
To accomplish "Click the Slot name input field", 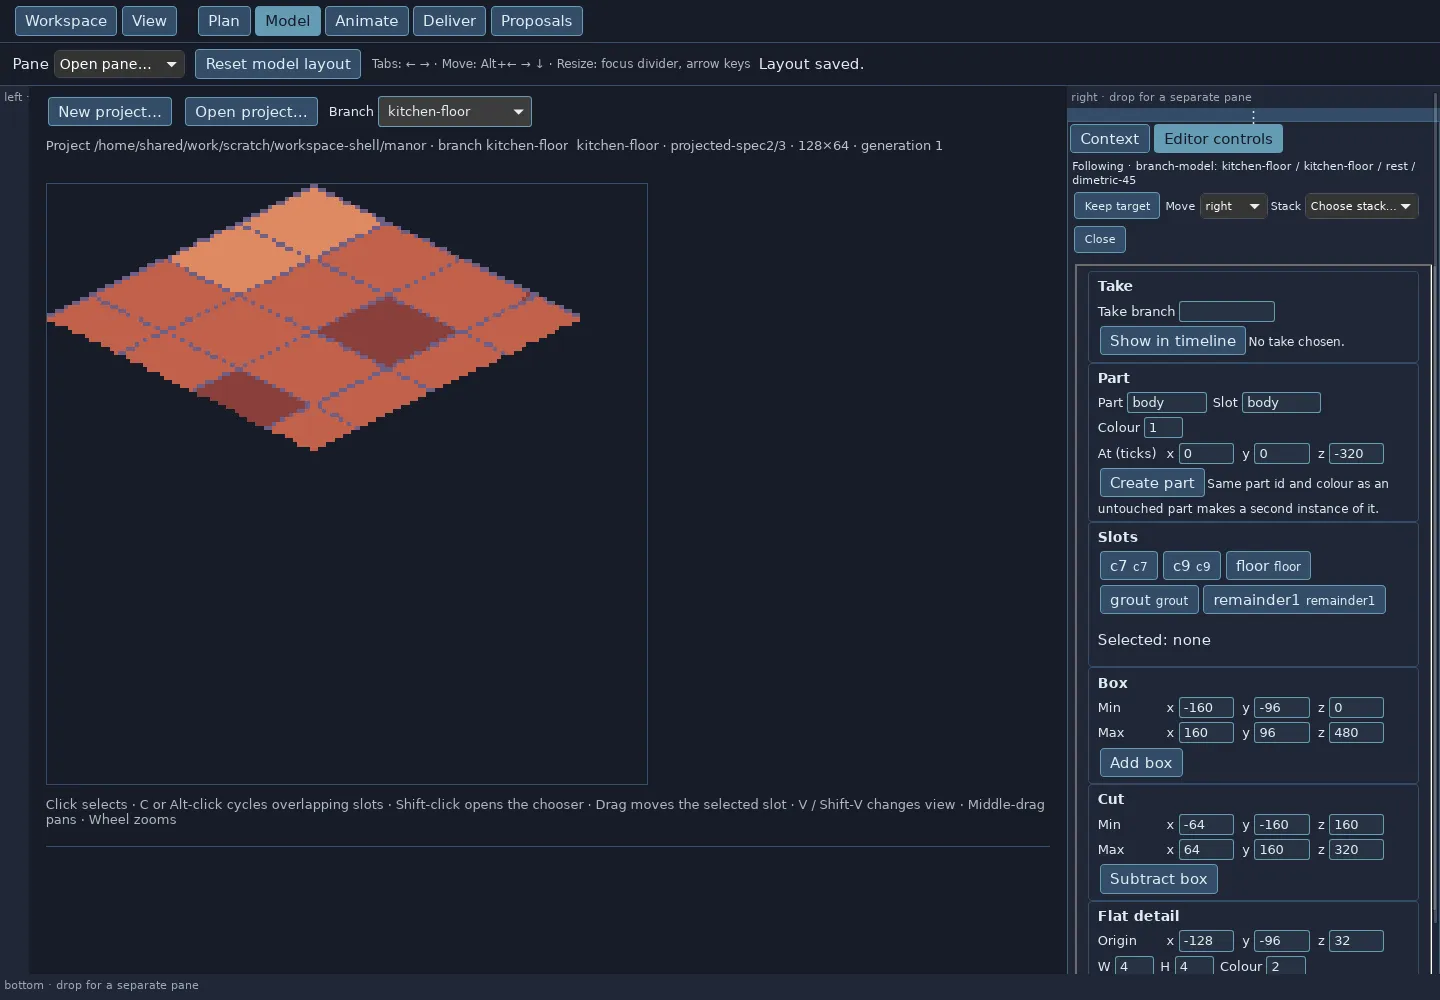I will coord(1281,403).
